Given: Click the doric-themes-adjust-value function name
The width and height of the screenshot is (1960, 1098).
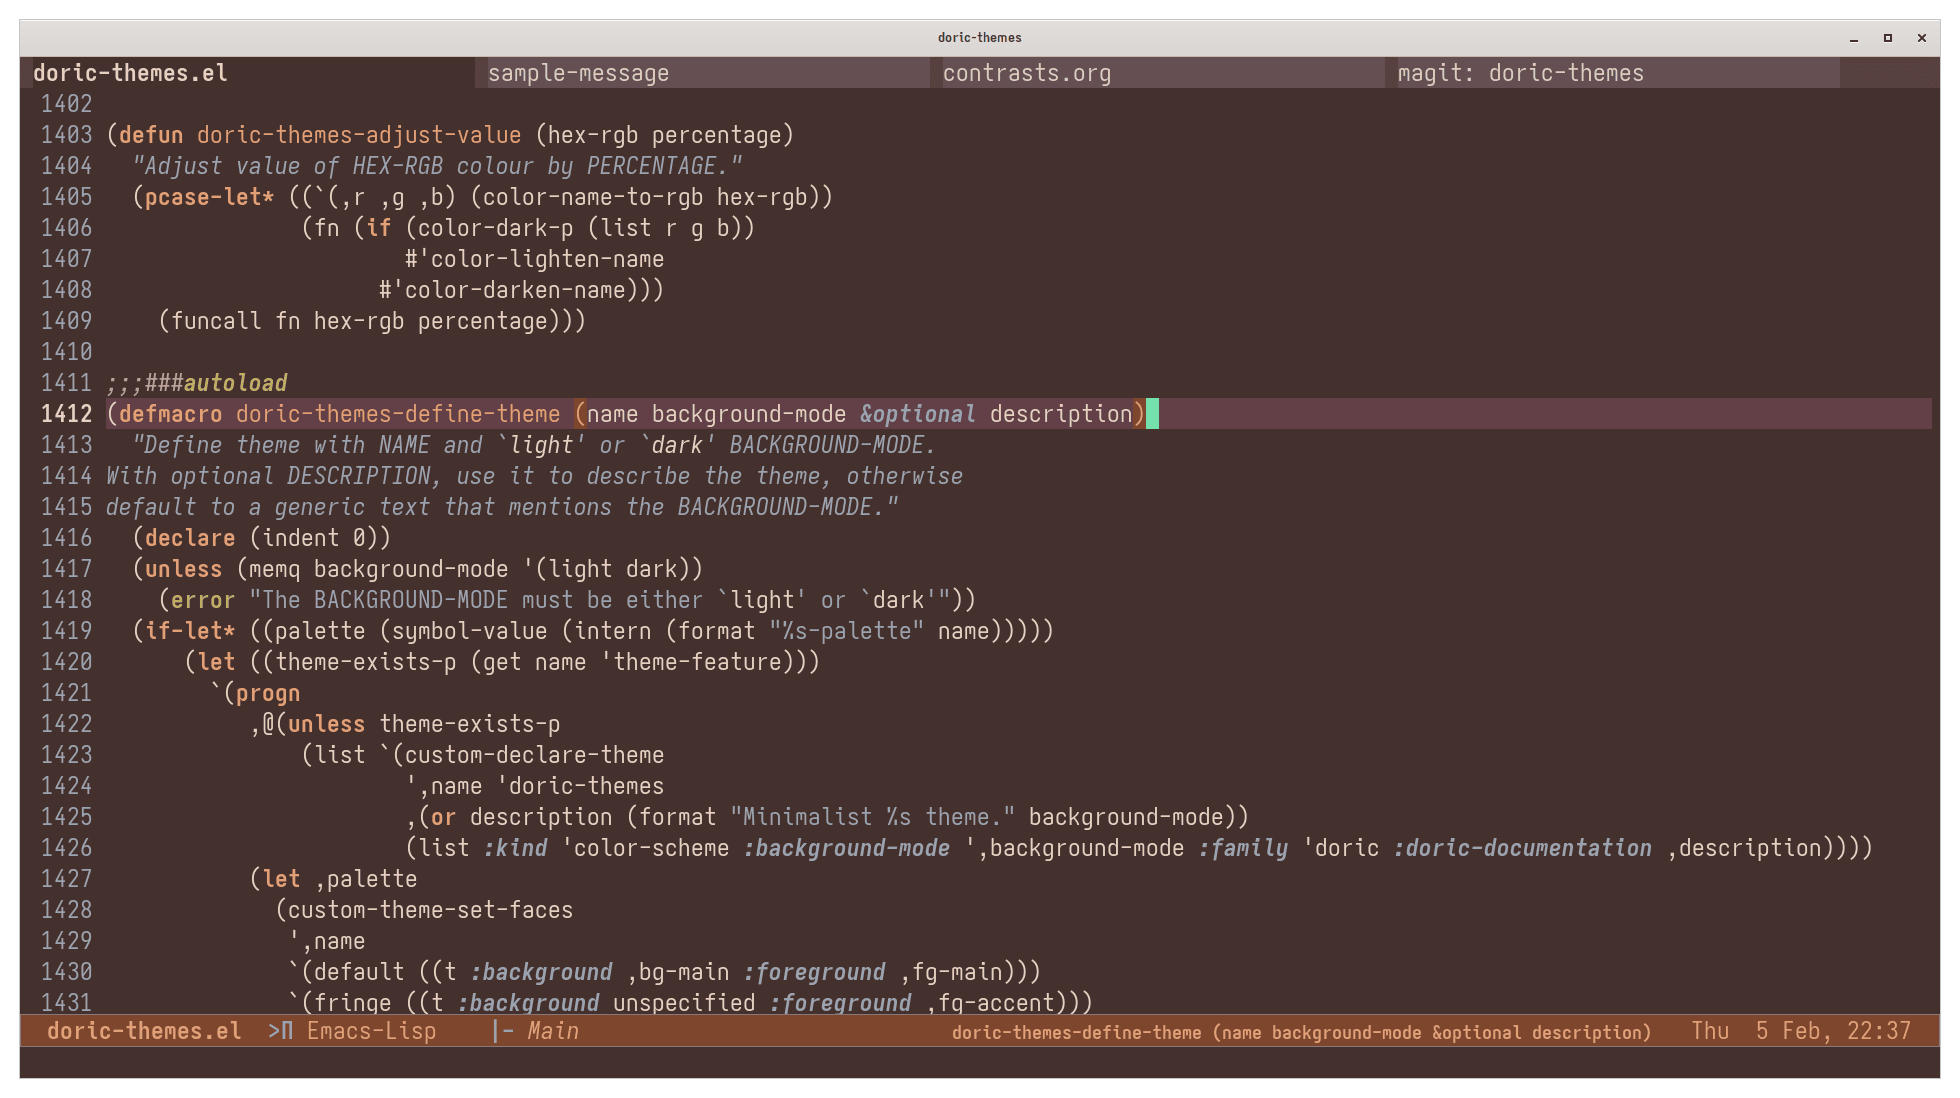Looking at the screenshot, I should [x=358, y=135].
